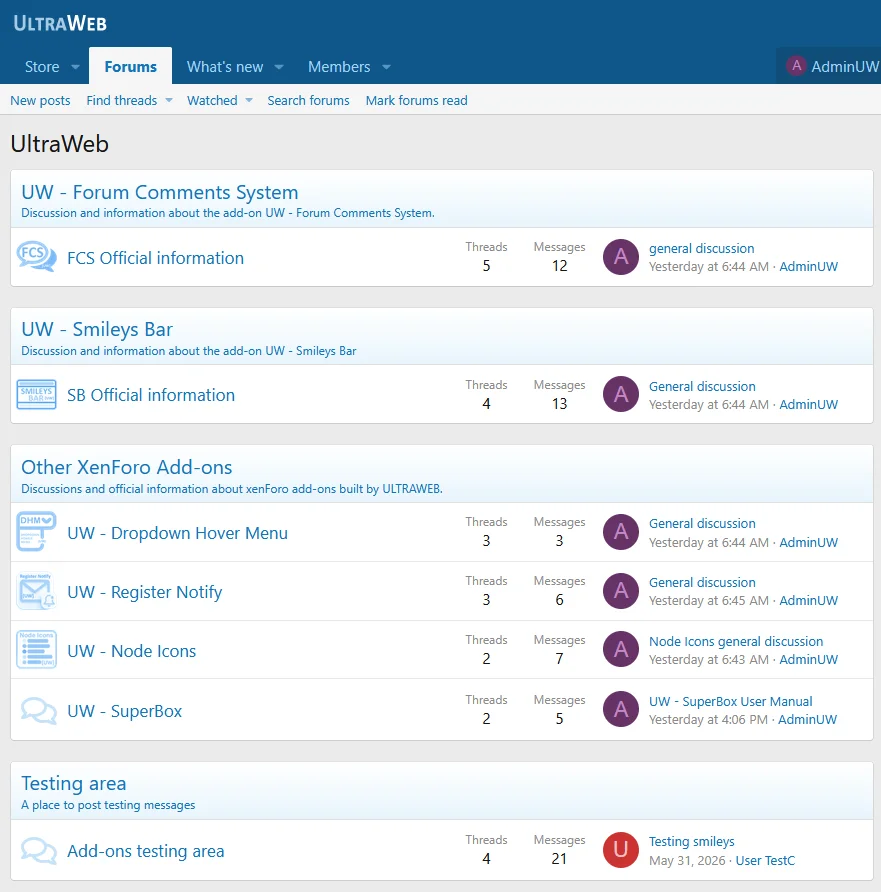Open the UW - Dropdown Hover Menu forum
Screen dimensions: 881x892
coord(177,533)
